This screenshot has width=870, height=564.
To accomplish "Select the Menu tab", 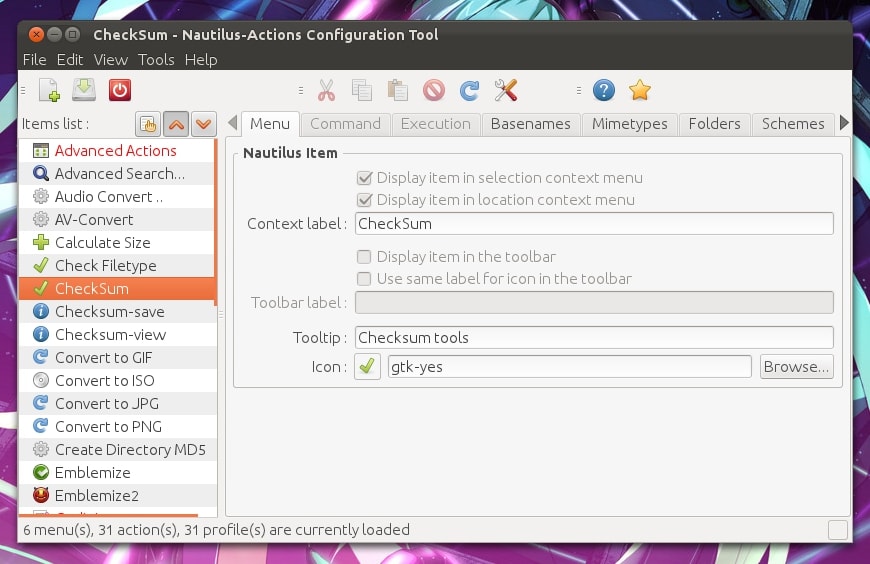I will 270,124.
